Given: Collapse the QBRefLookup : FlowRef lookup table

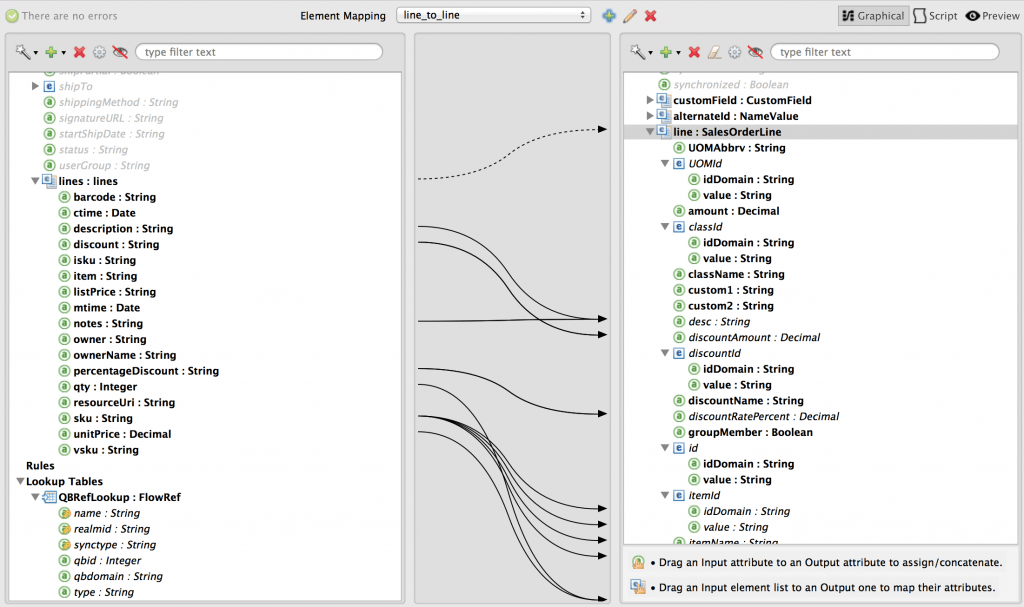Looking at the screenshot, I should pos(33,497).
